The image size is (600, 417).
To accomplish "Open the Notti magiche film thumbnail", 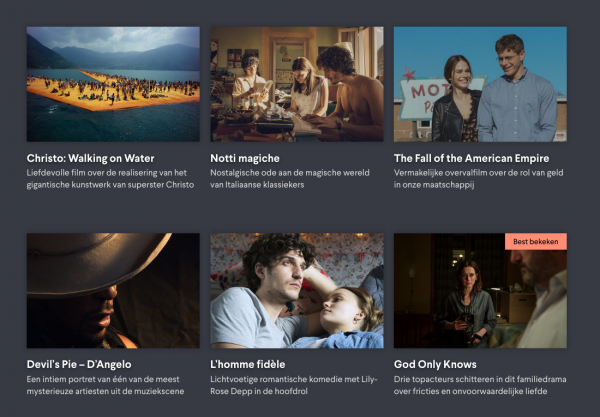I will tap(297, 84).
